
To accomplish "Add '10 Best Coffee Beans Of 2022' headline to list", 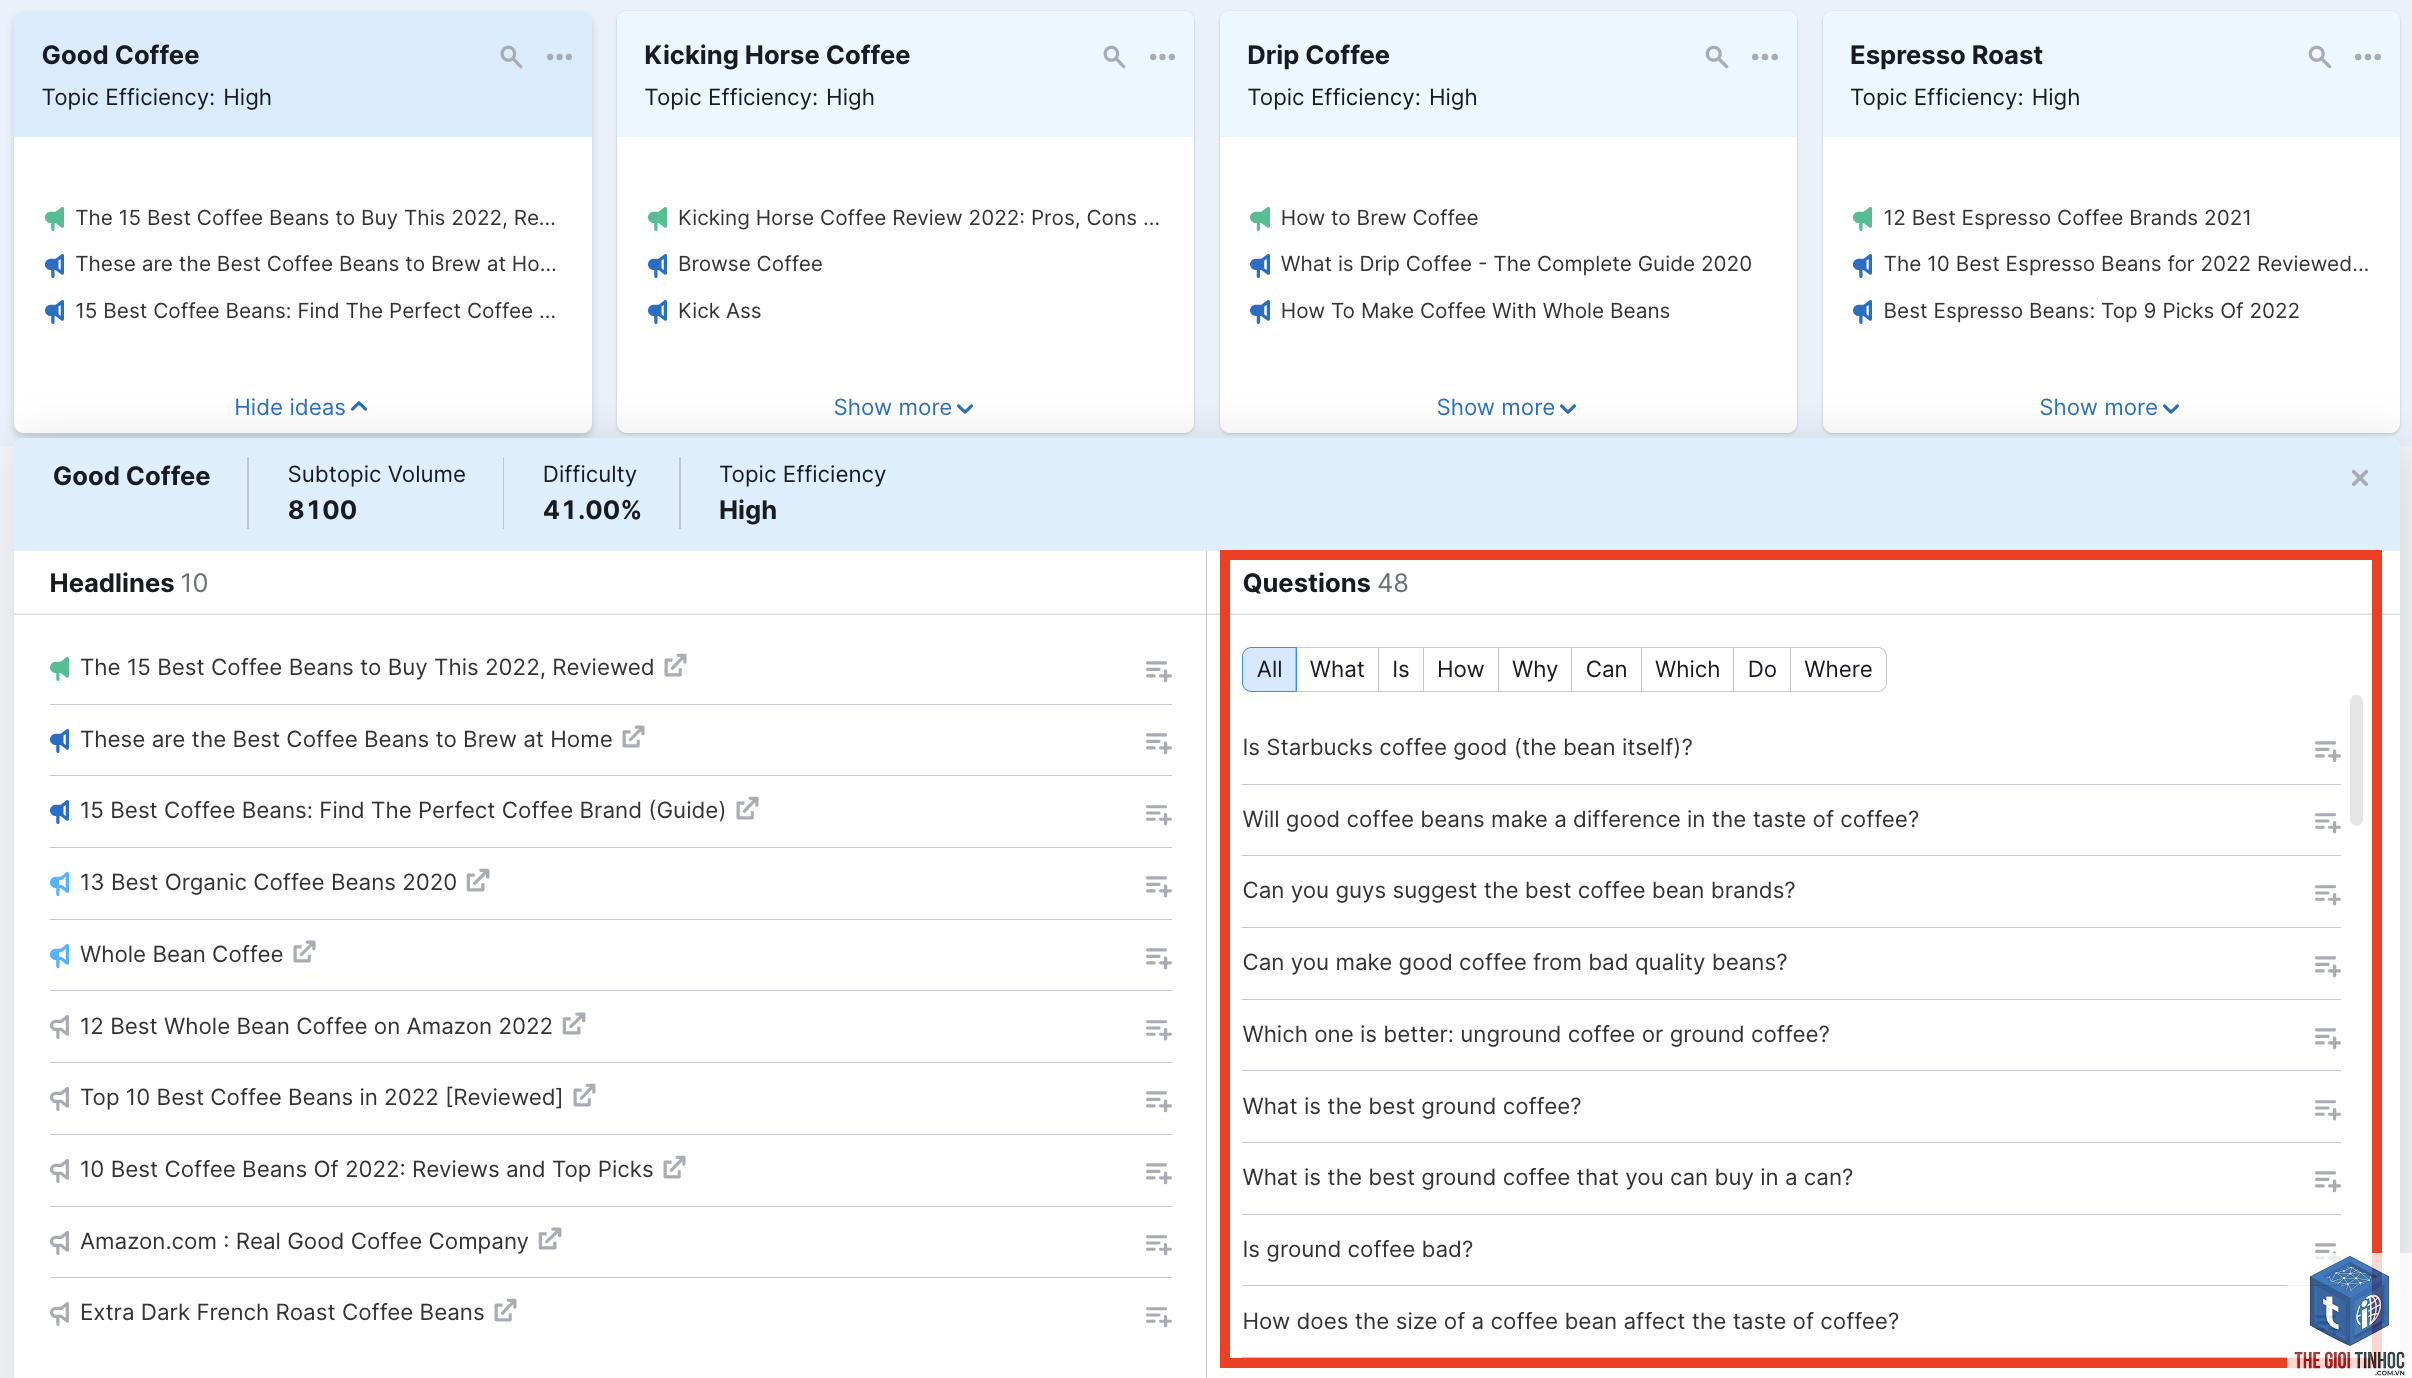I will pyautogui.click(x=1158, y=1172).
